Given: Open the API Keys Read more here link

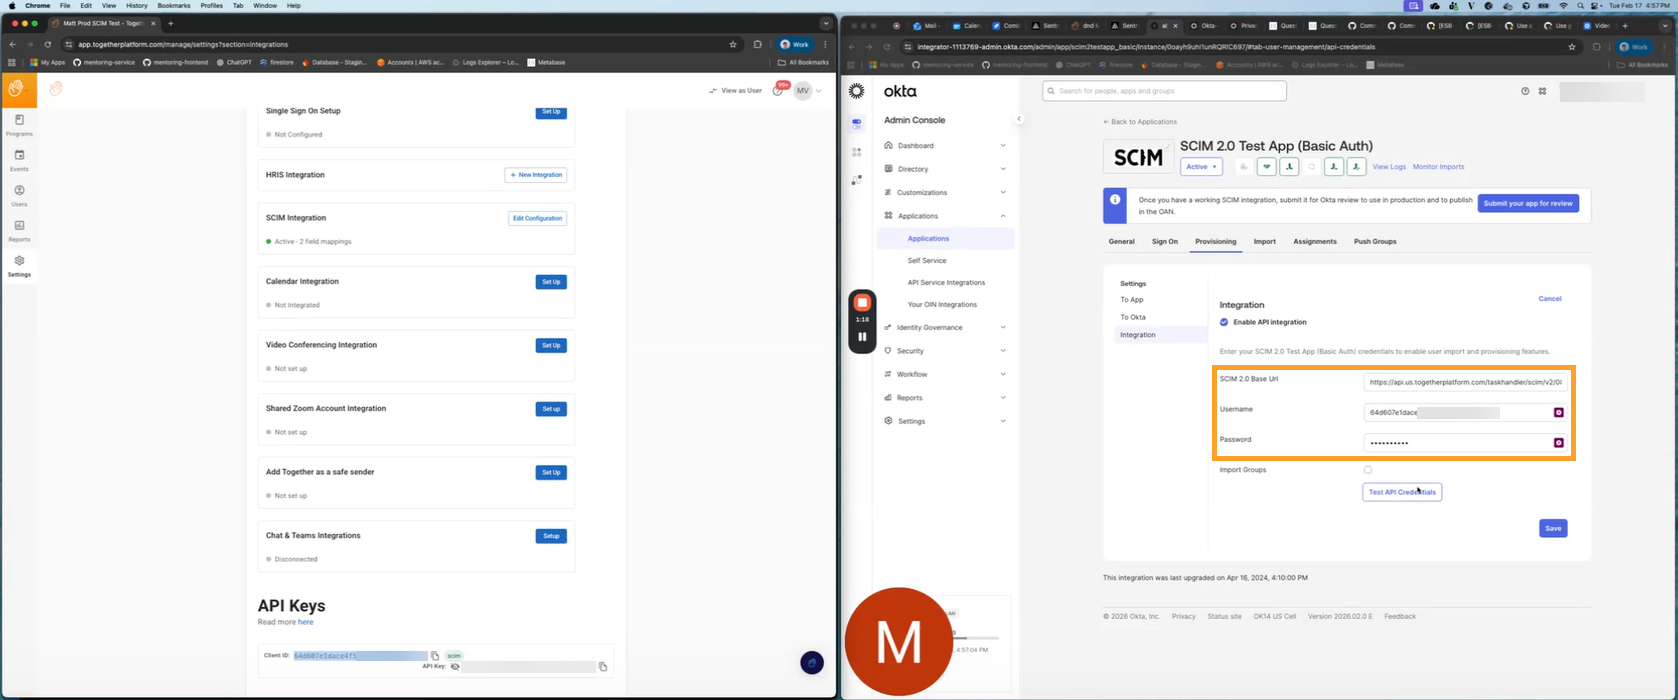Looking at the screenshot, I should pyautogui.click(x=306, y=622).
